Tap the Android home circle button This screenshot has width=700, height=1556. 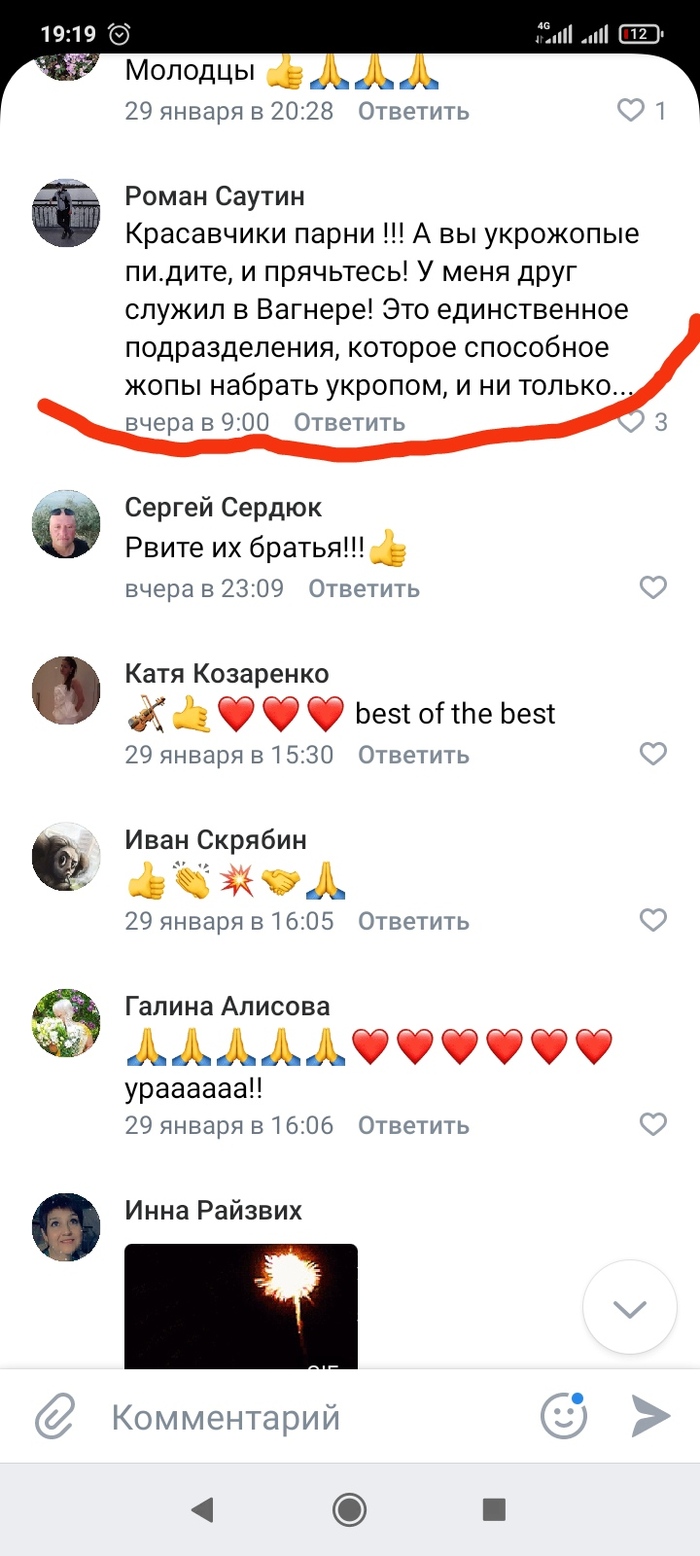(349, 1509)
